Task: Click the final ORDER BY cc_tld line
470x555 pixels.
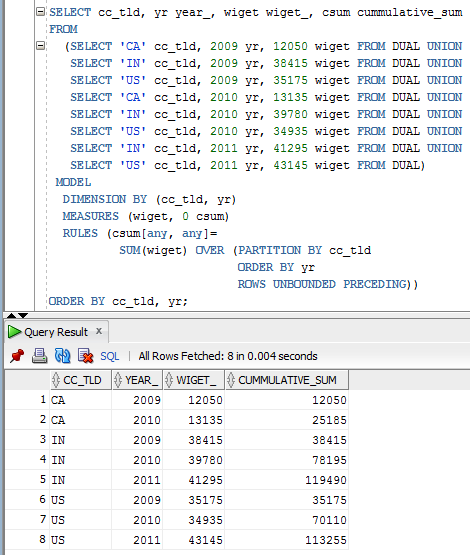Action: click(x=118, y=301)
